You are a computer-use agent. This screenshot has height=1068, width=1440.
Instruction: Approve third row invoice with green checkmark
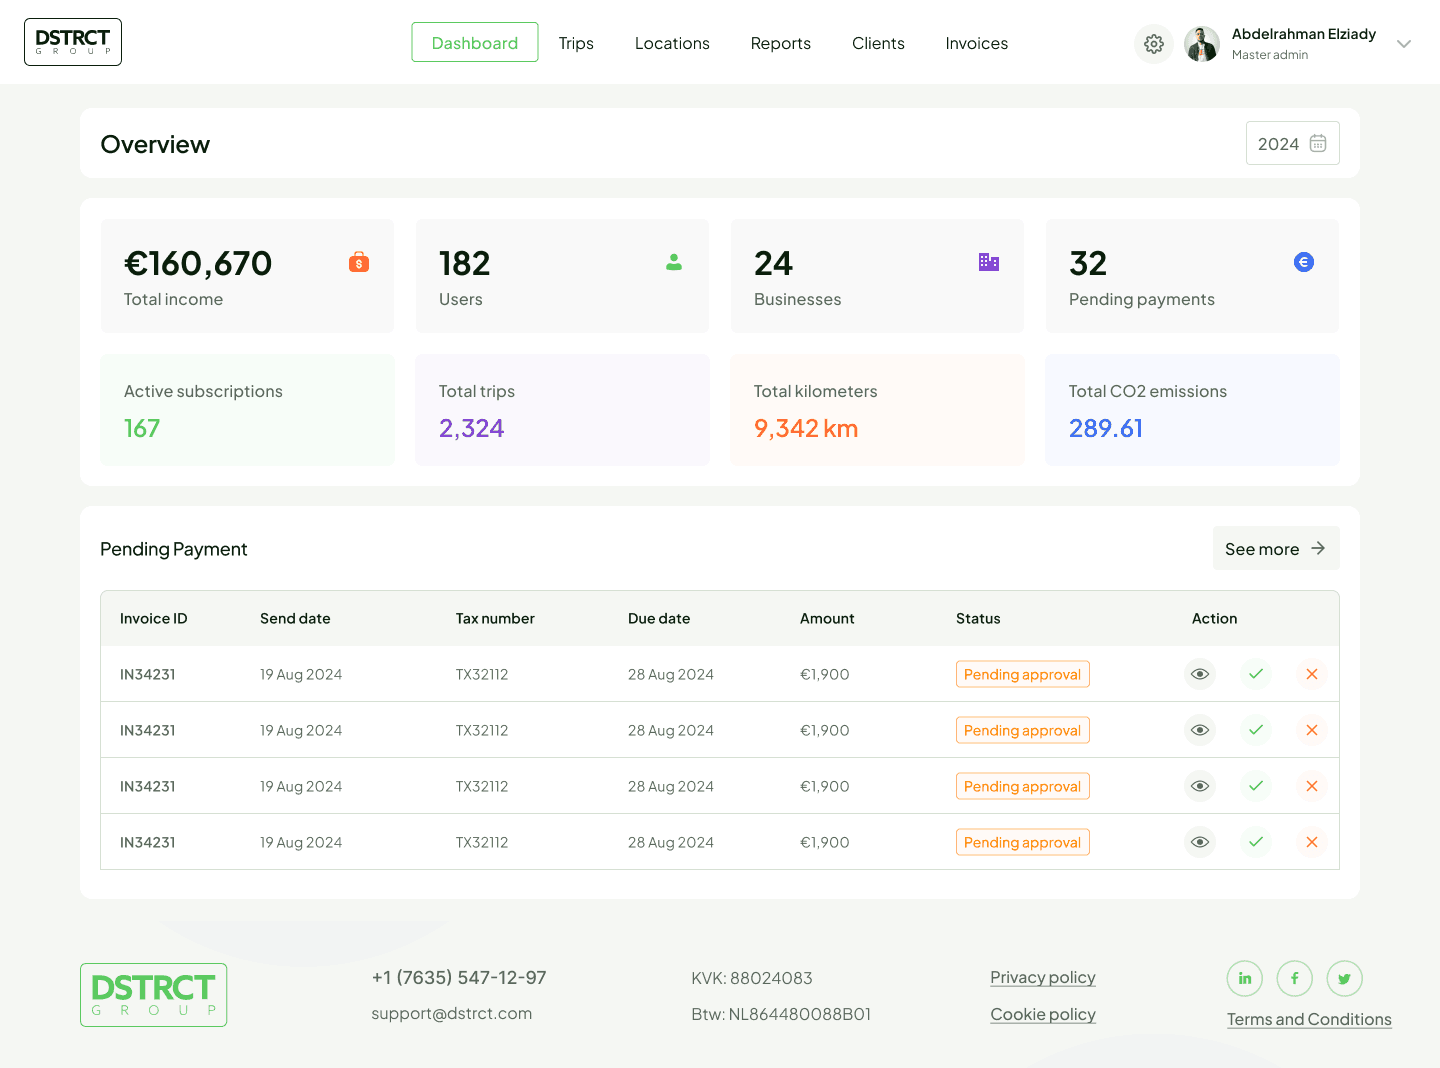(x=1256, y=786)
